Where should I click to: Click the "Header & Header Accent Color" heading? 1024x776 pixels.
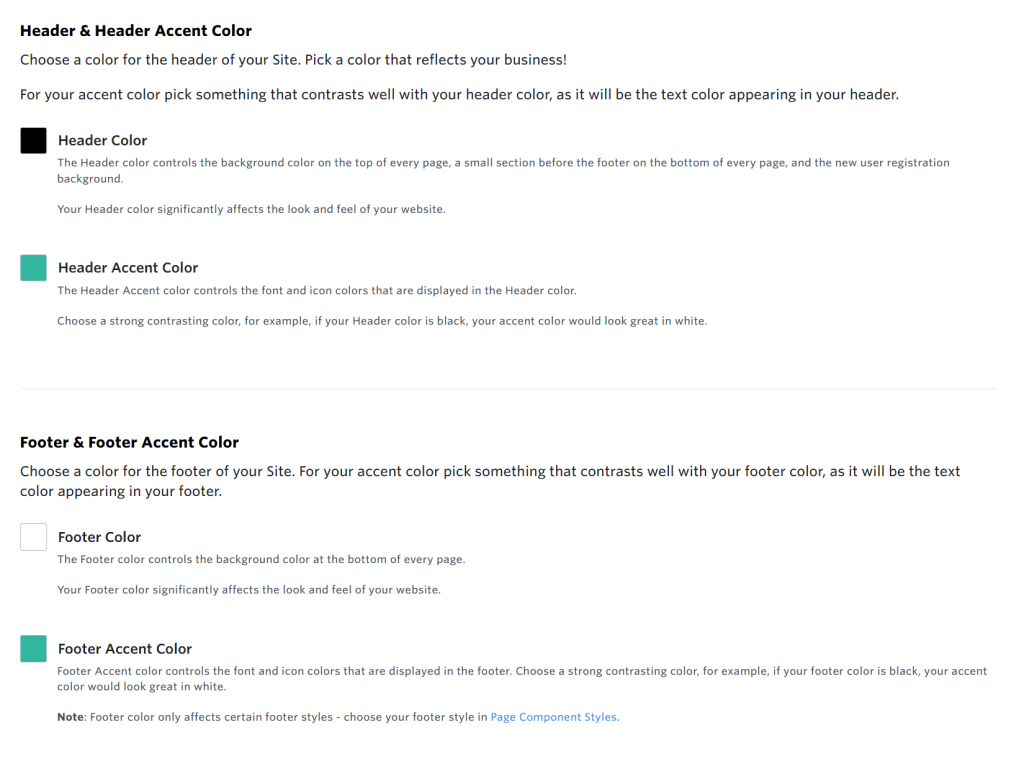point(136,31)
